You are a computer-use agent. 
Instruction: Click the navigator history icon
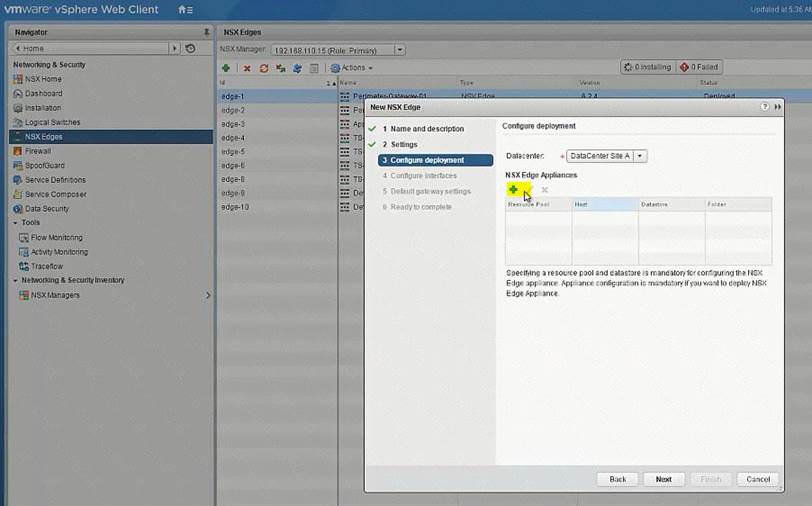(190, 48)
